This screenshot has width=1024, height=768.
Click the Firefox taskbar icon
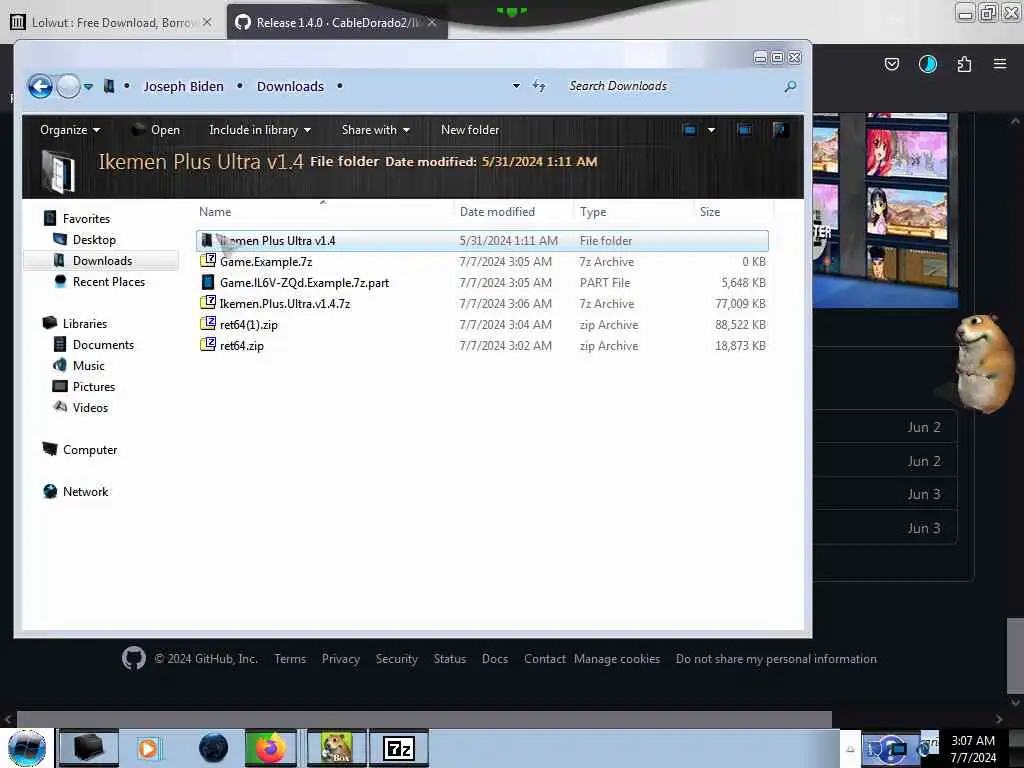click(271, 748)
